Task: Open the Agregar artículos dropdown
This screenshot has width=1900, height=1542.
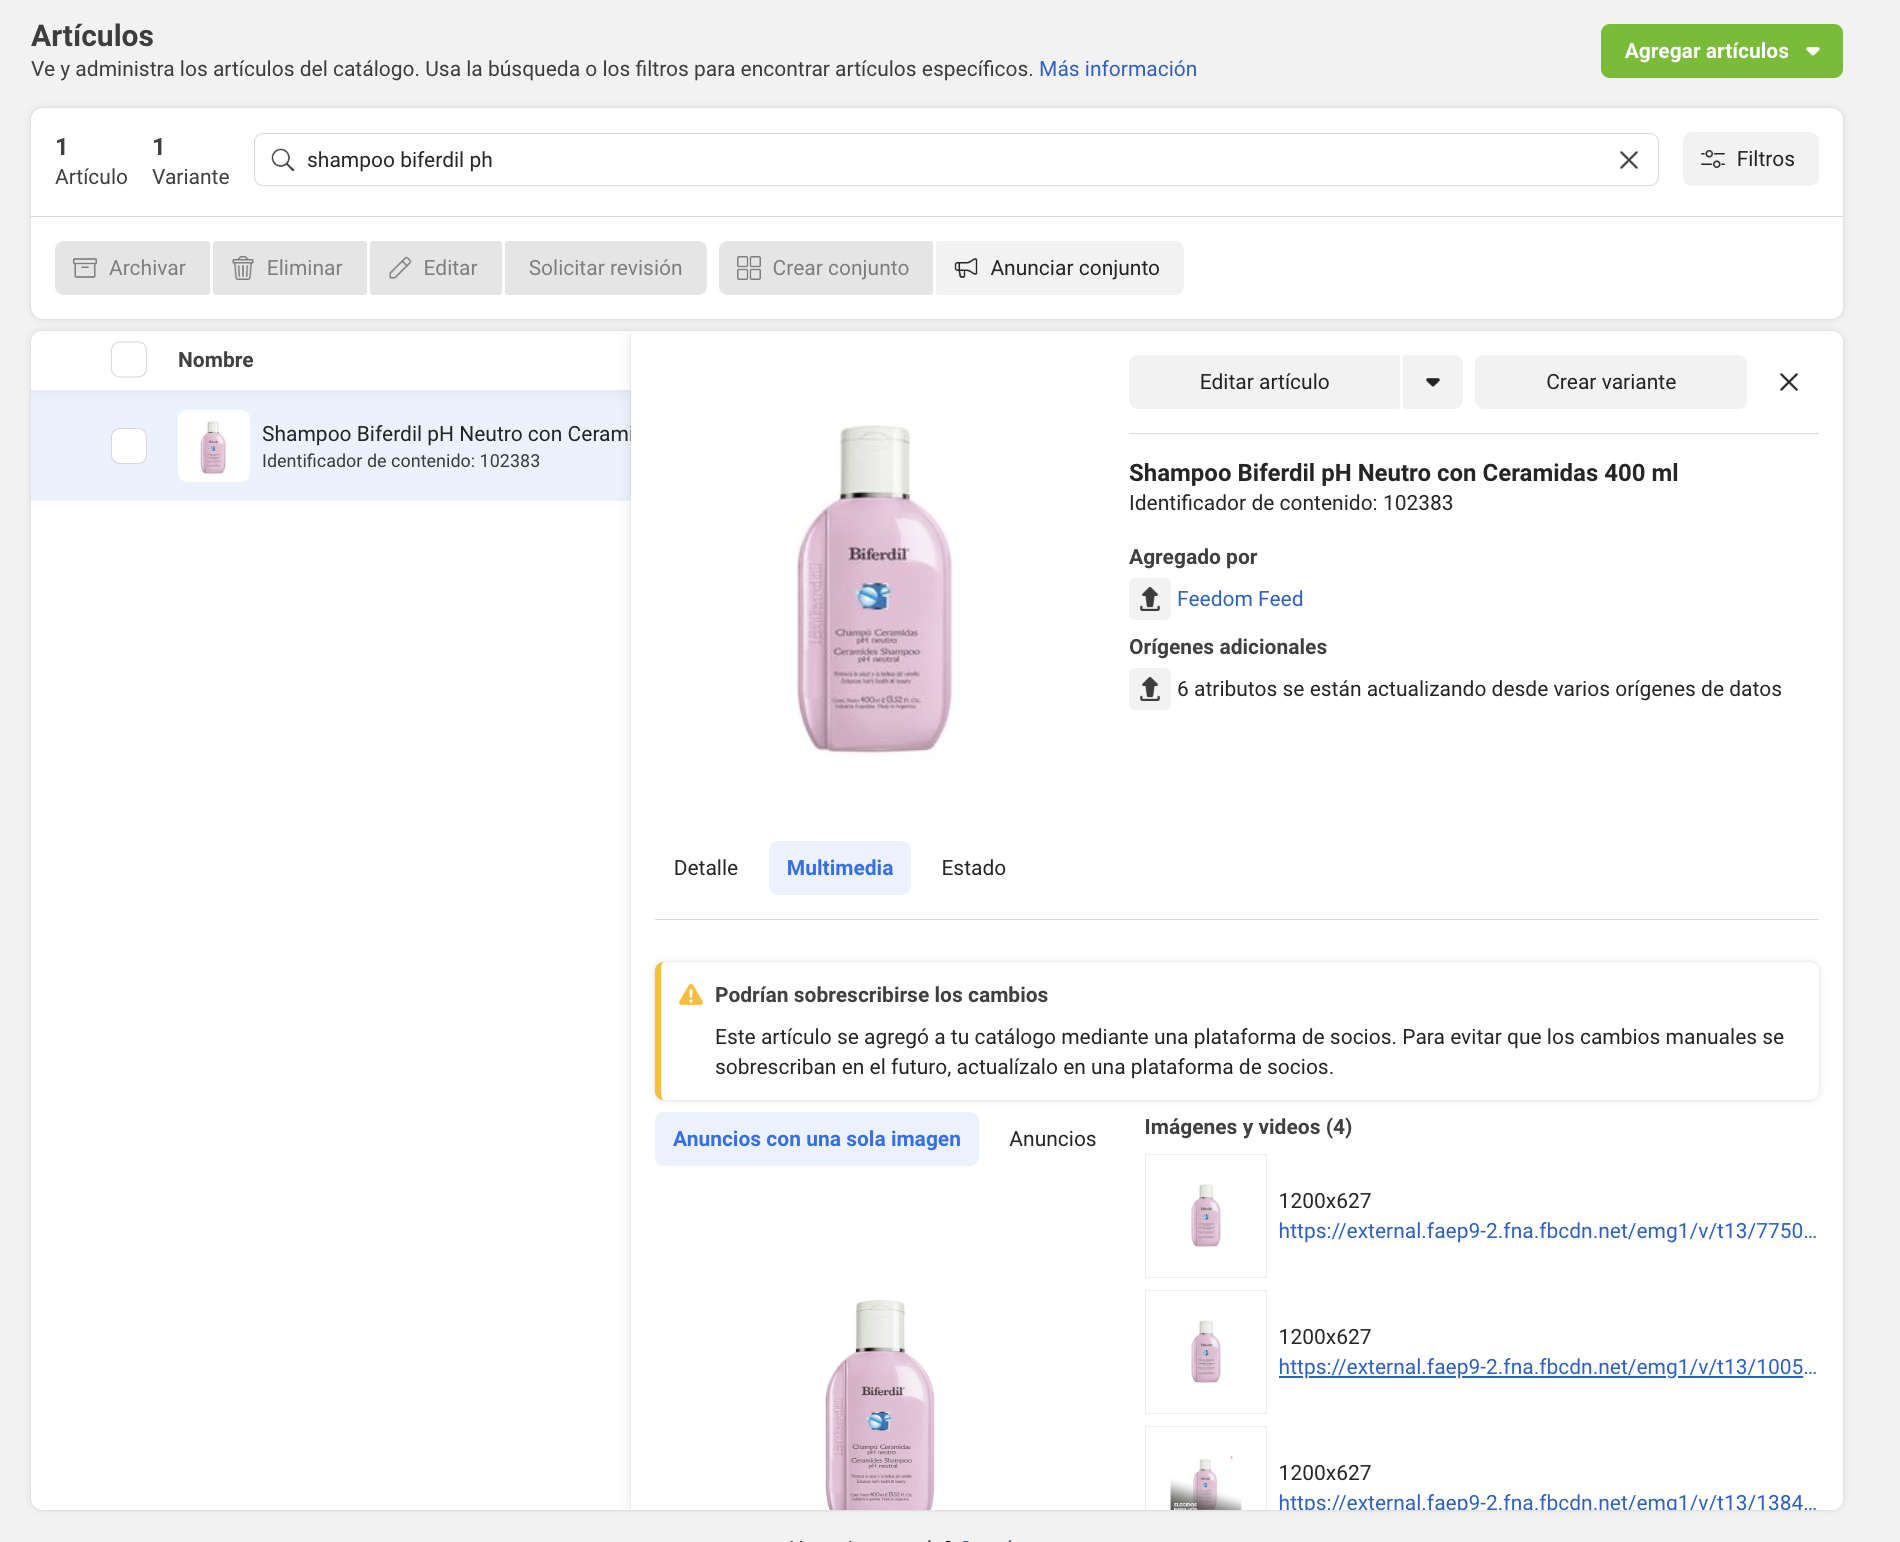Action: point(1721,51)
